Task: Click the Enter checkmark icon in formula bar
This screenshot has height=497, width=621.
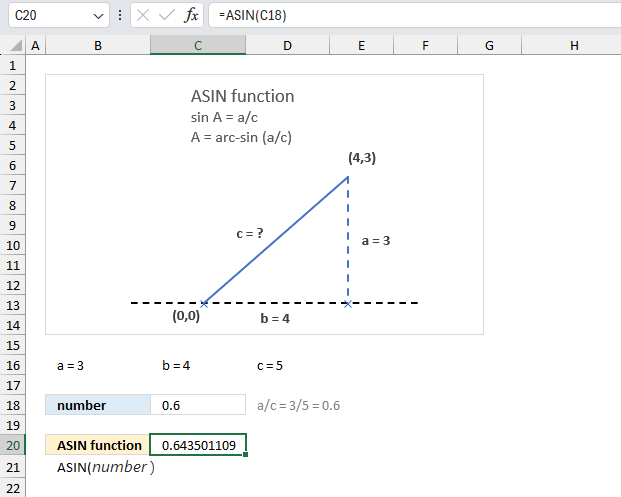Action: 166,15
